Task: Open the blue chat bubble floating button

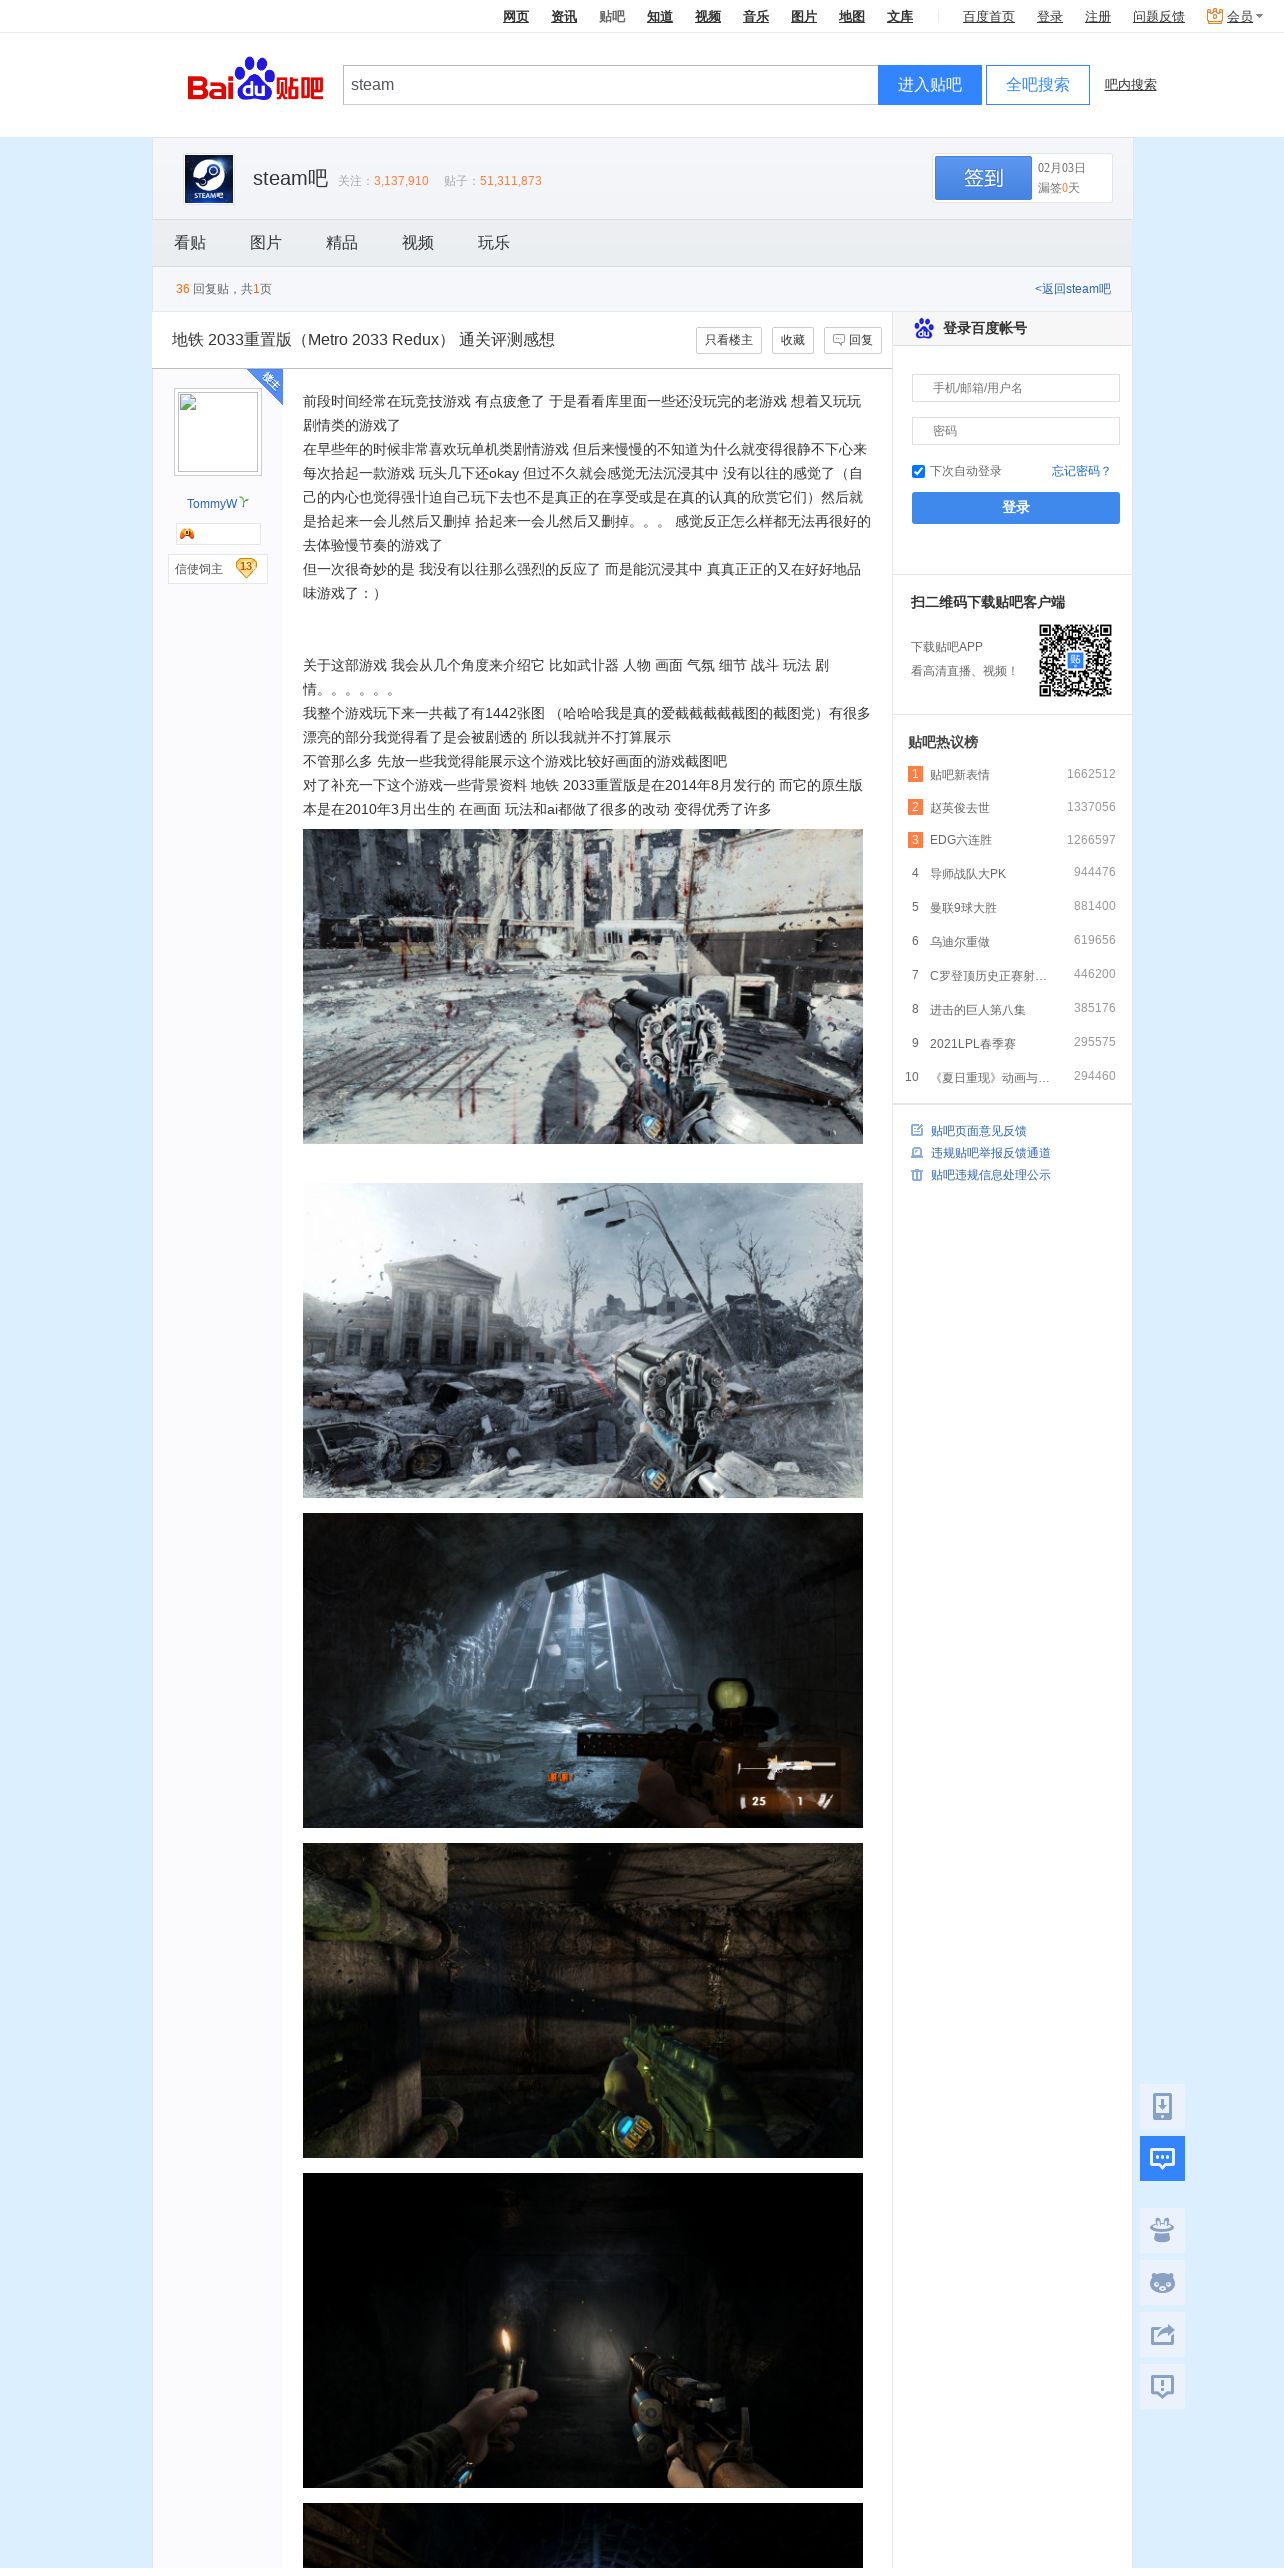Action: [1162, 2158]
